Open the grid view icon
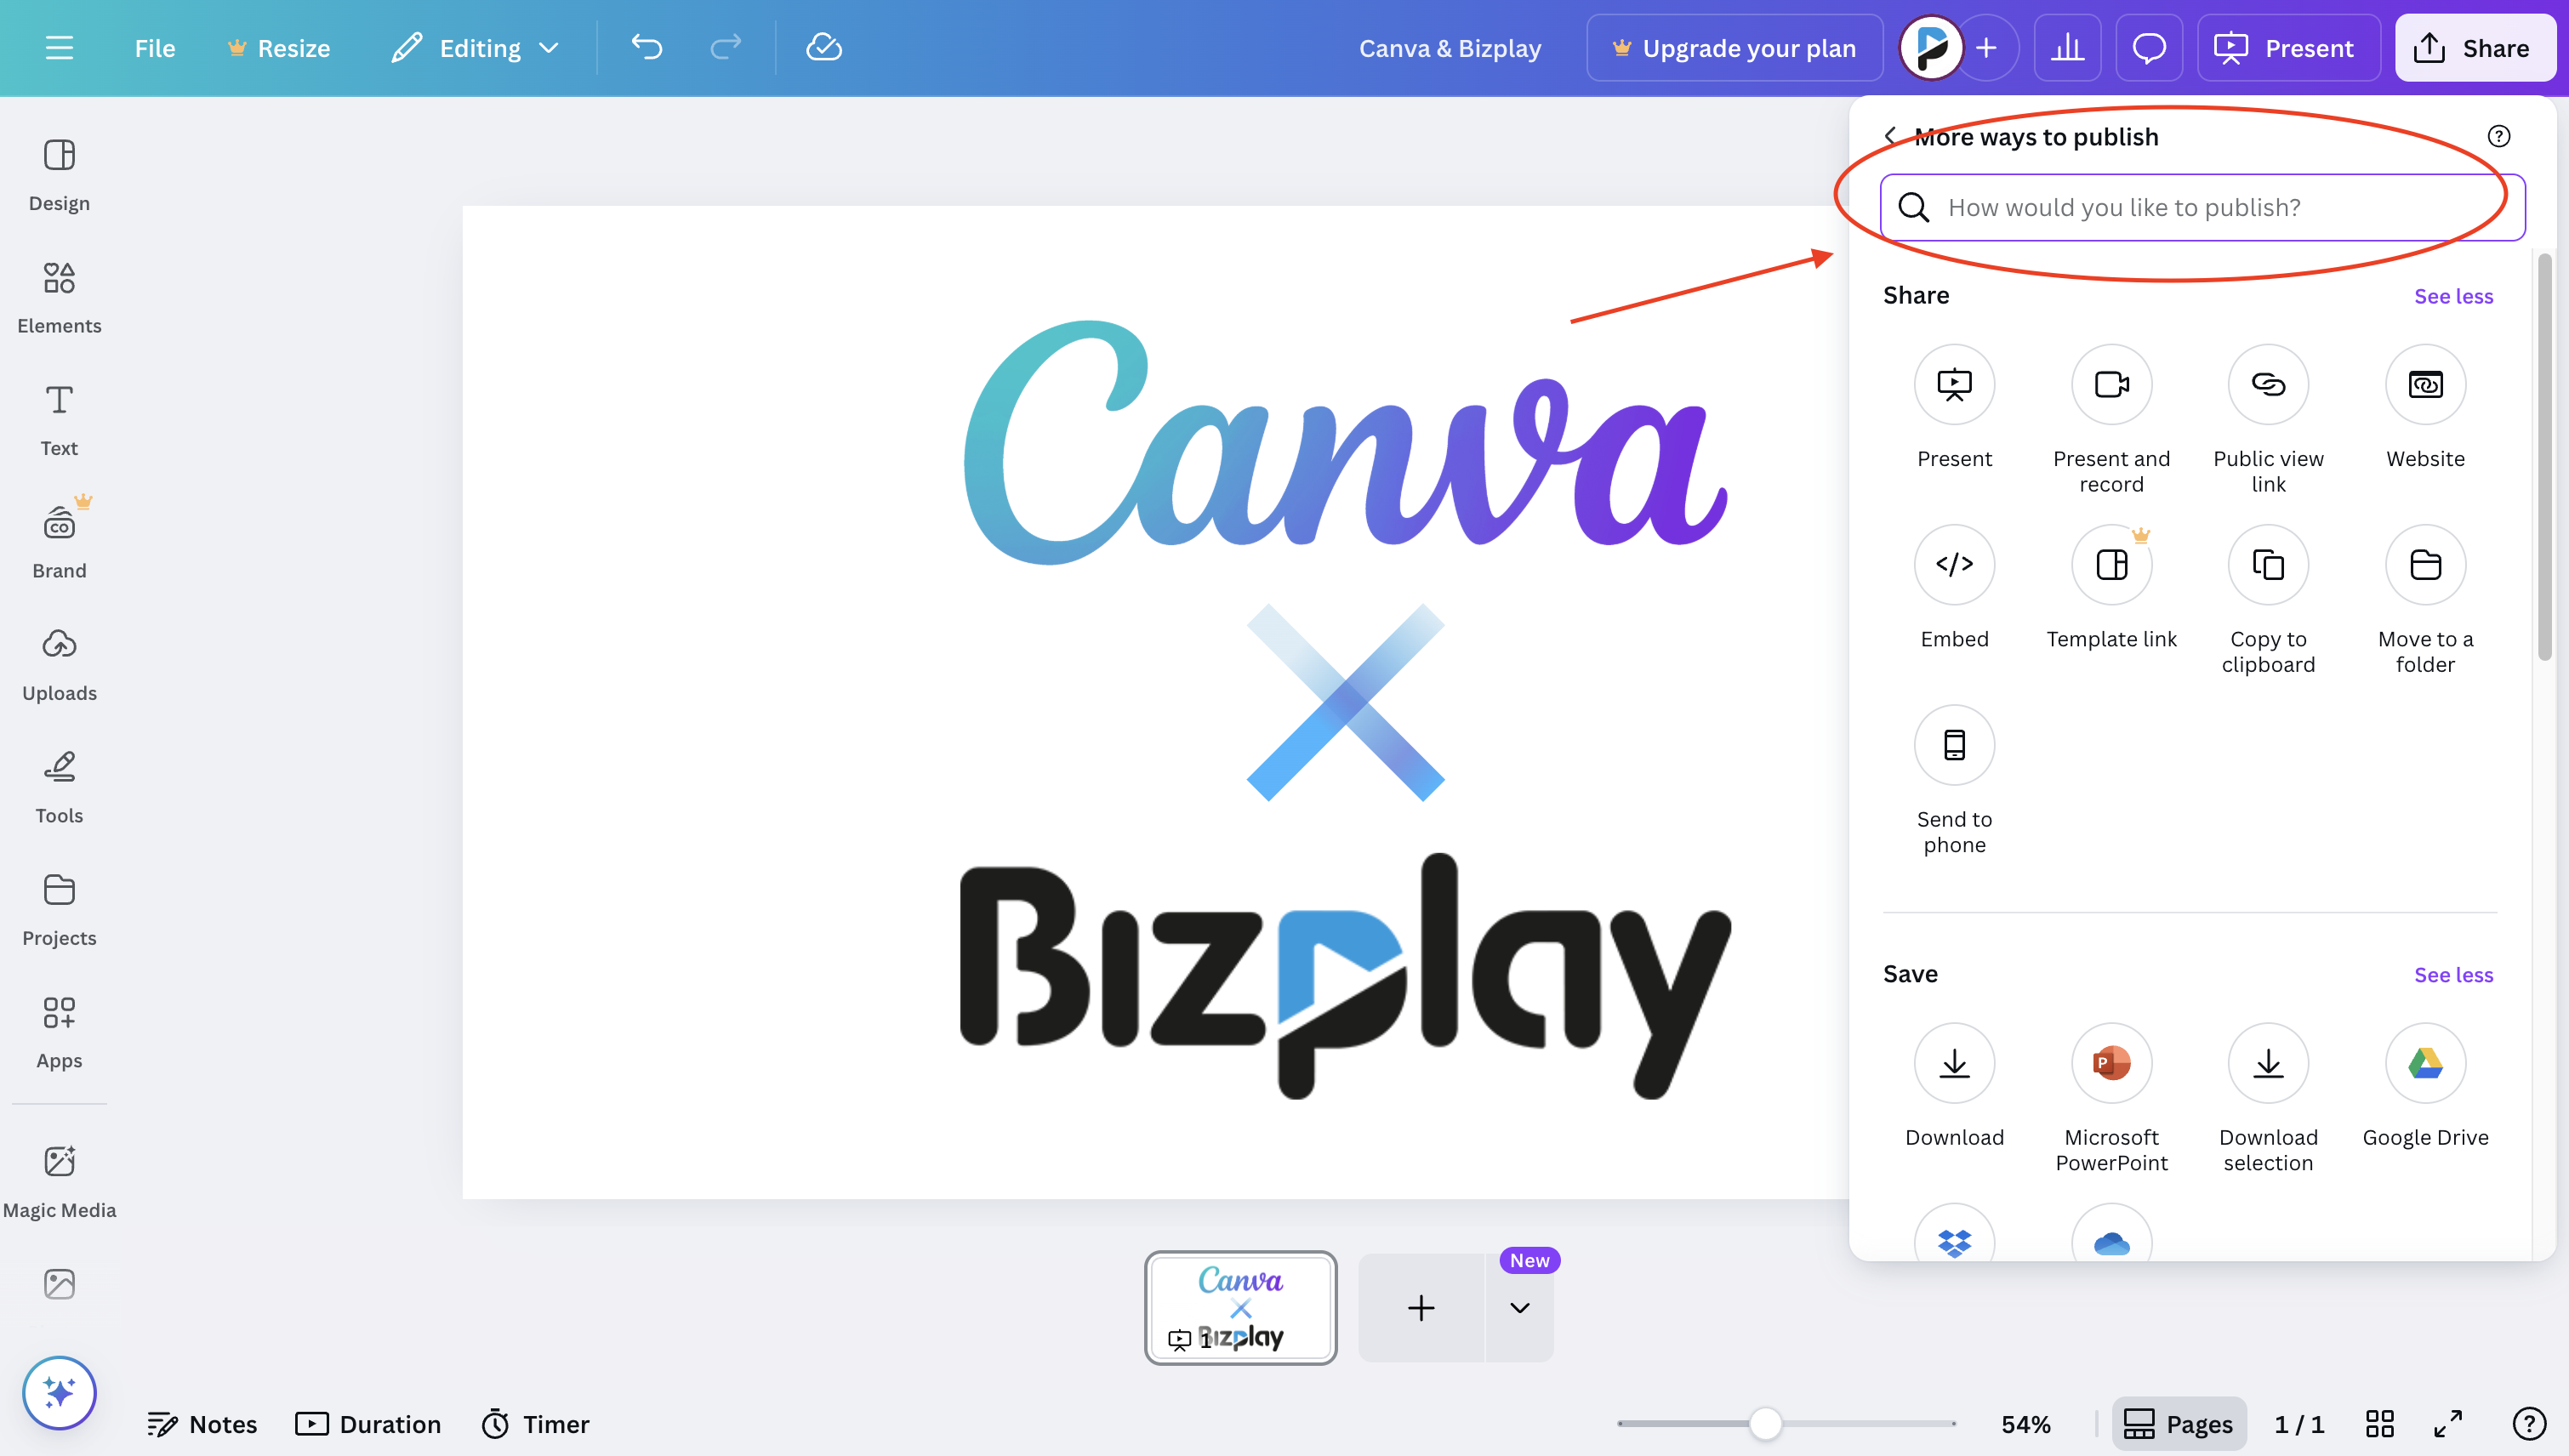The height and width of the screenshot is (1456, 2569). tap(2380, 1424)
